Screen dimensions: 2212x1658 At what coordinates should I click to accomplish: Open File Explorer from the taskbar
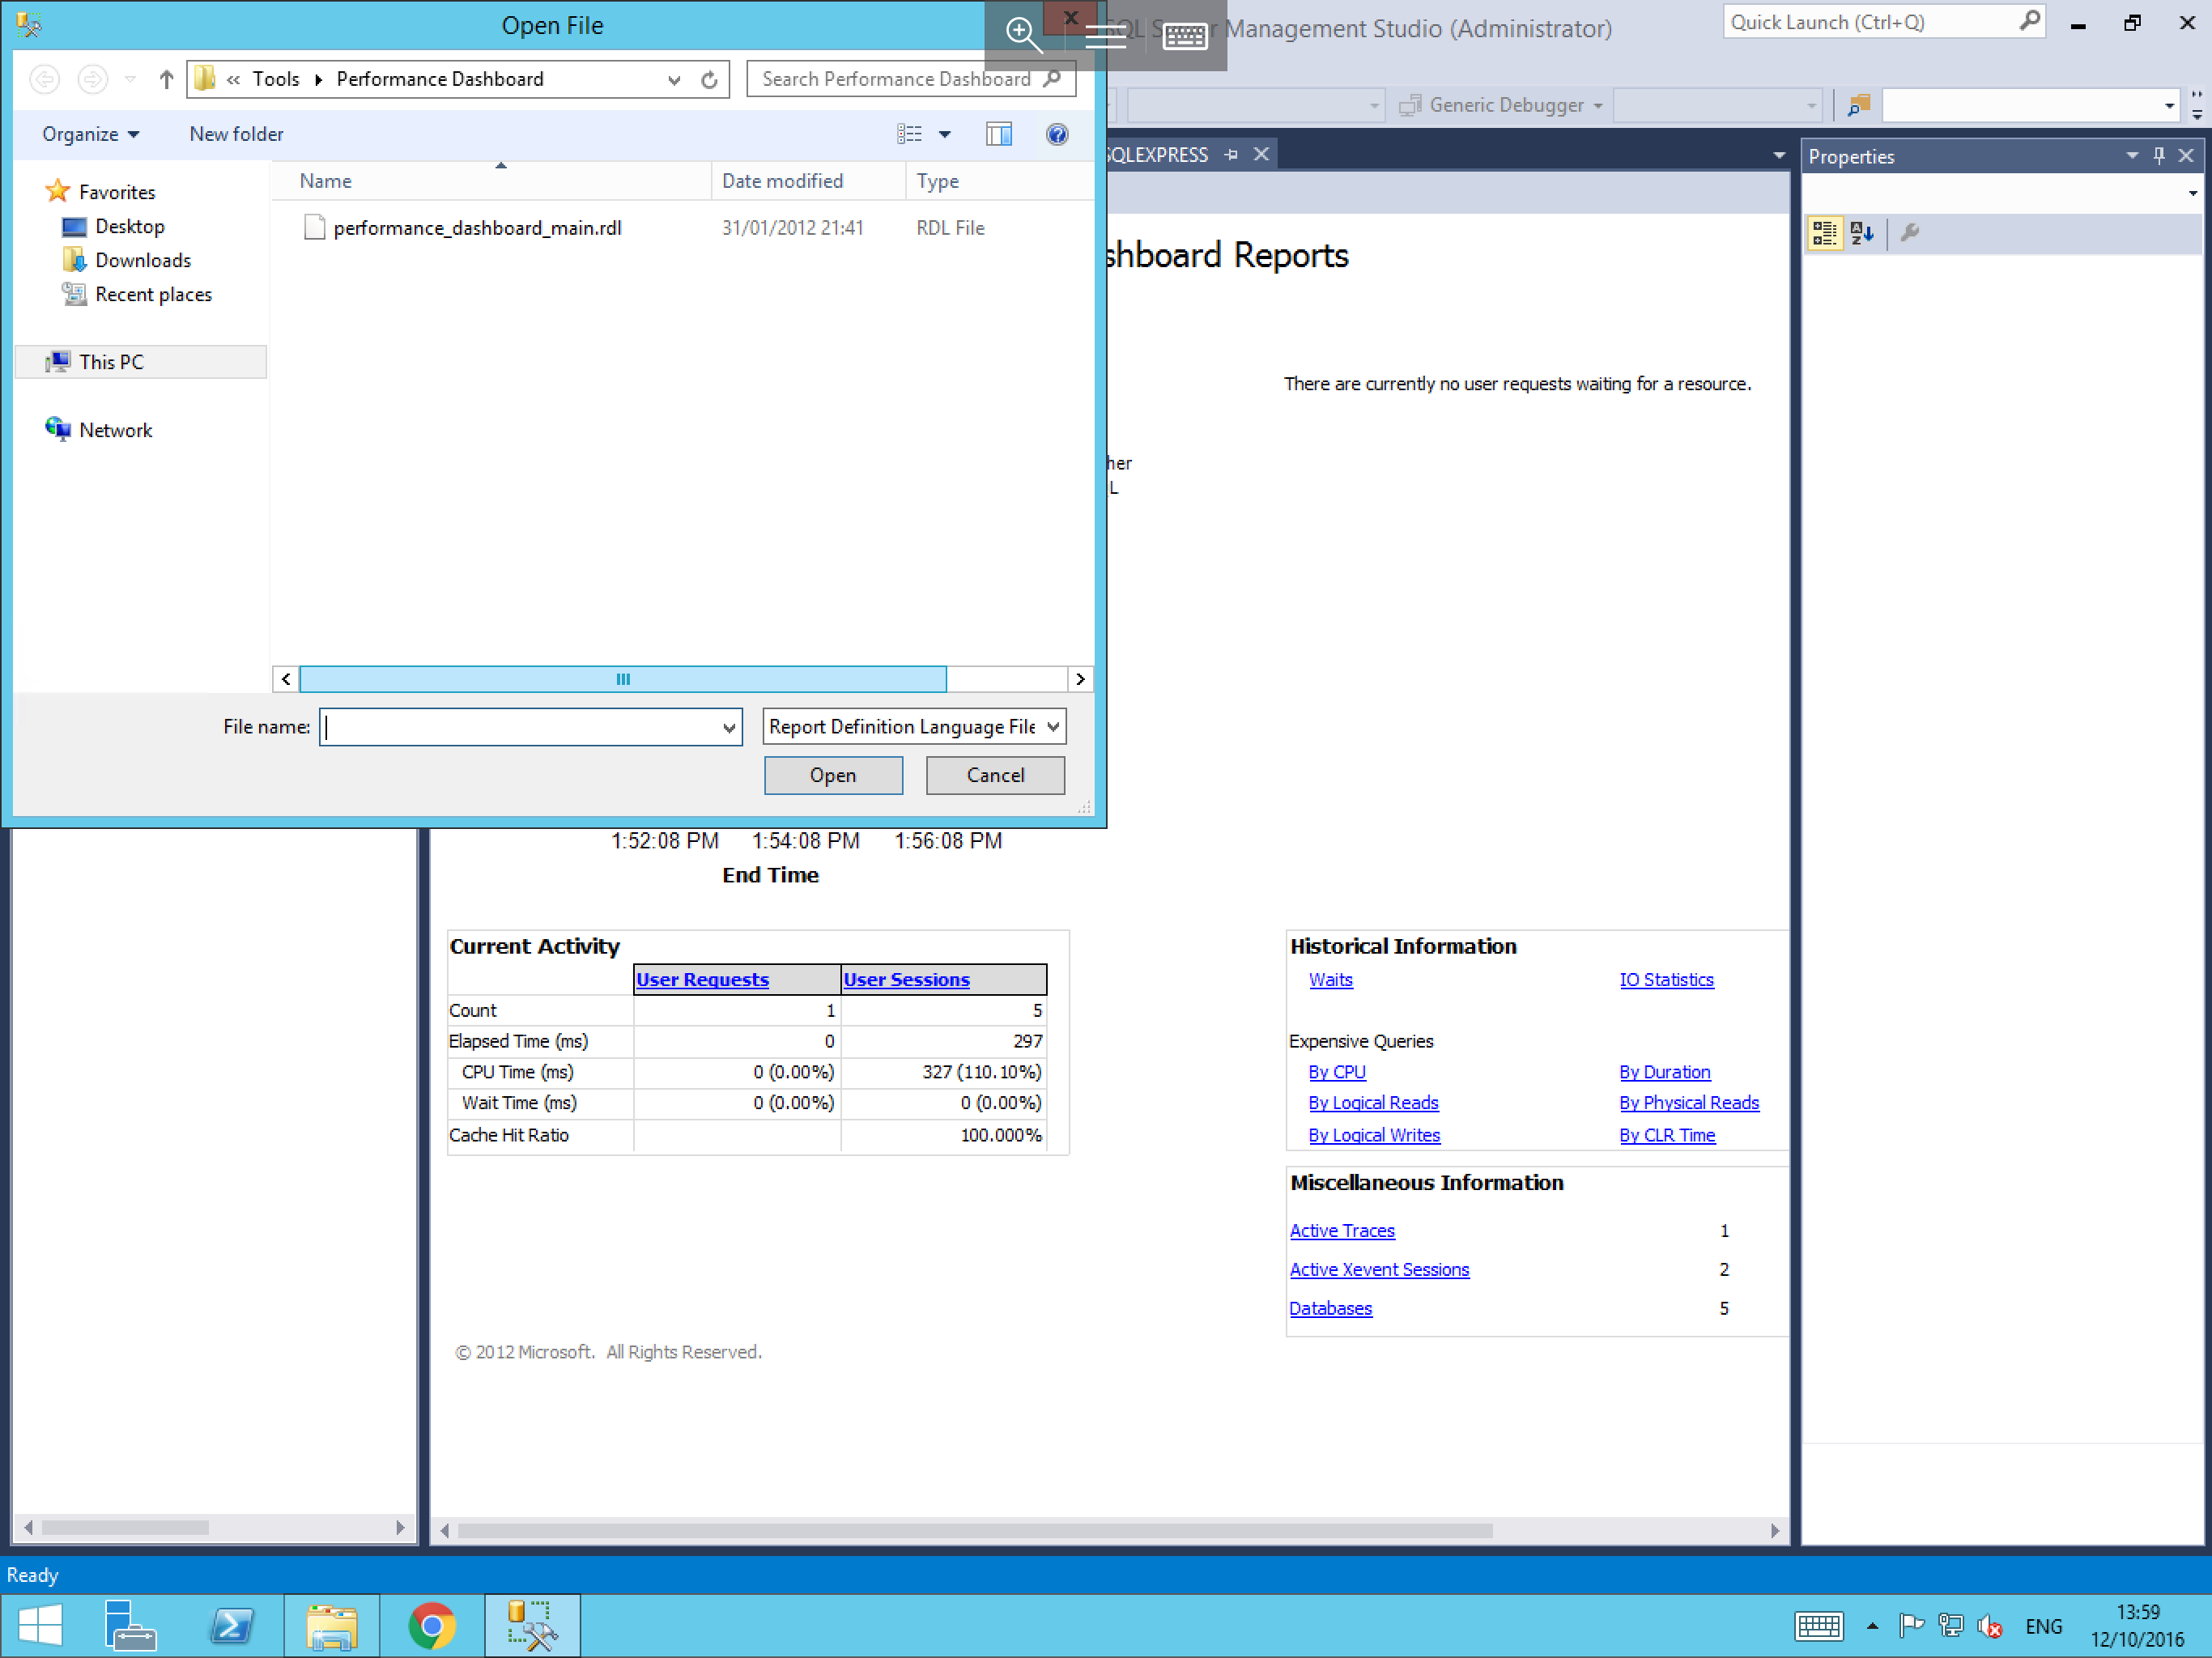click(x=332, y=1625)
